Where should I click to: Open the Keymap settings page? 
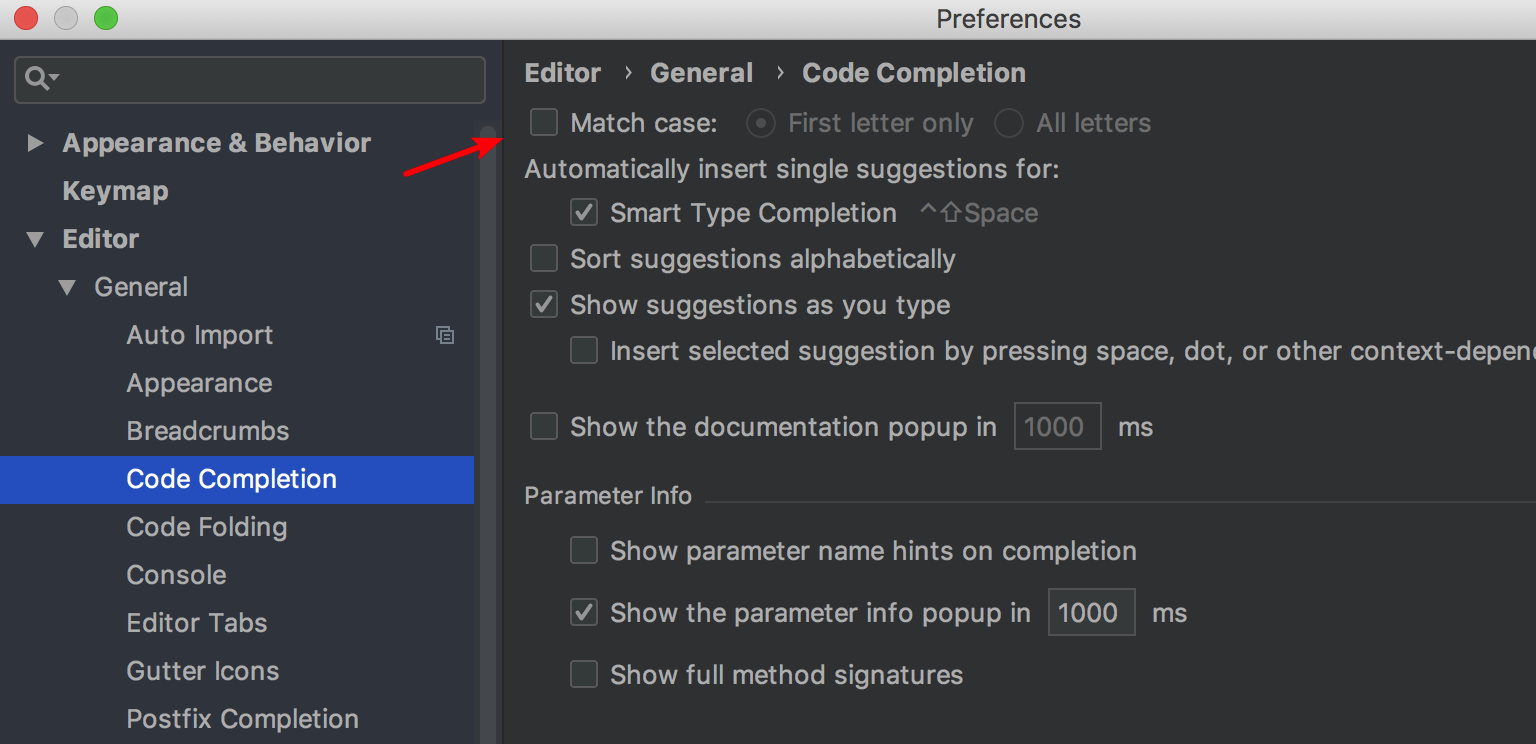coord(115,191)
